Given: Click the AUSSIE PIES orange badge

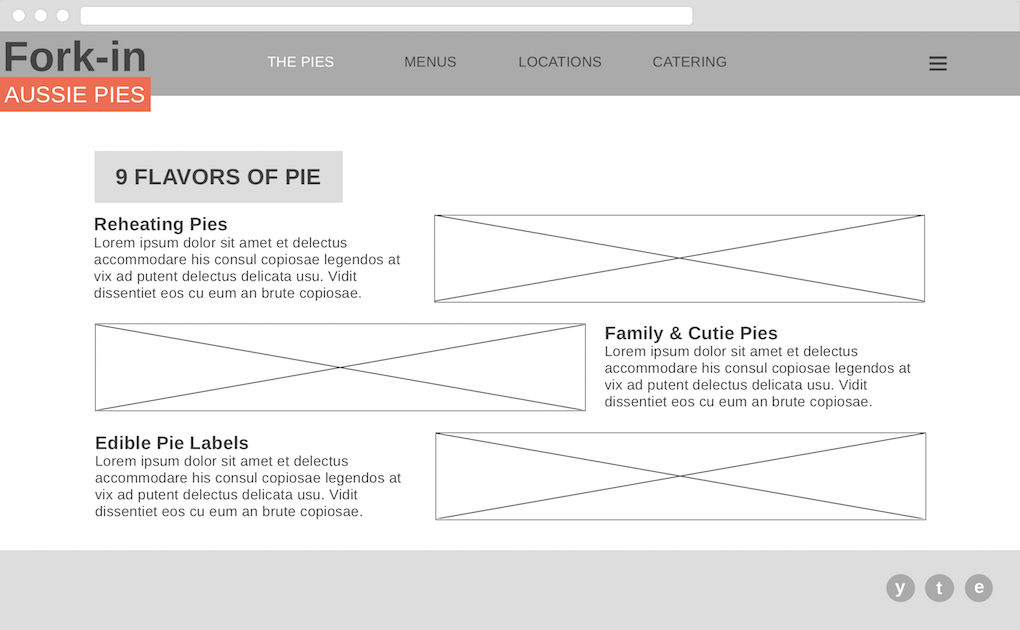Looking at the screenshot, I should (x=75, y=95).
